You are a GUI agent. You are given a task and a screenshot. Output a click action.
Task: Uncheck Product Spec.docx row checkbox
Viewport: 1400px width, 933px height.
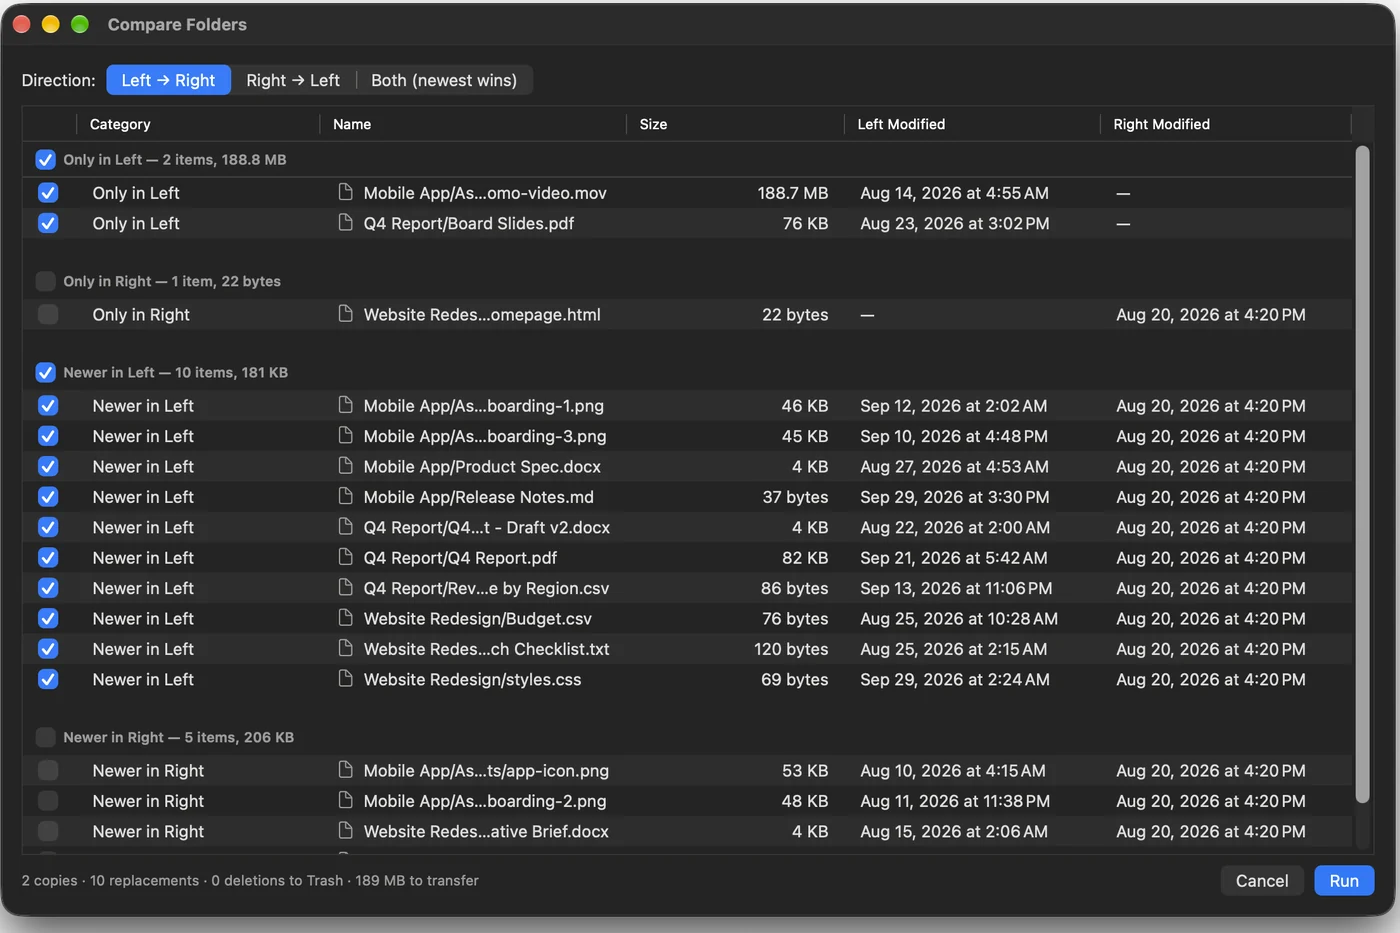pyautogui.click(x=48, y=467)
